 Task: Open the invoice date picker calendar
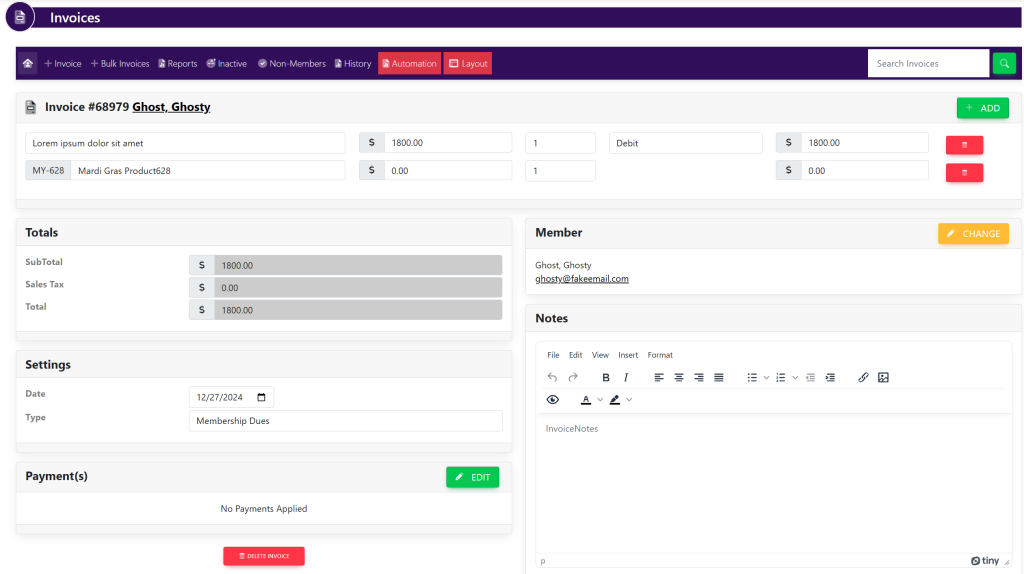(x=262, y=397)
